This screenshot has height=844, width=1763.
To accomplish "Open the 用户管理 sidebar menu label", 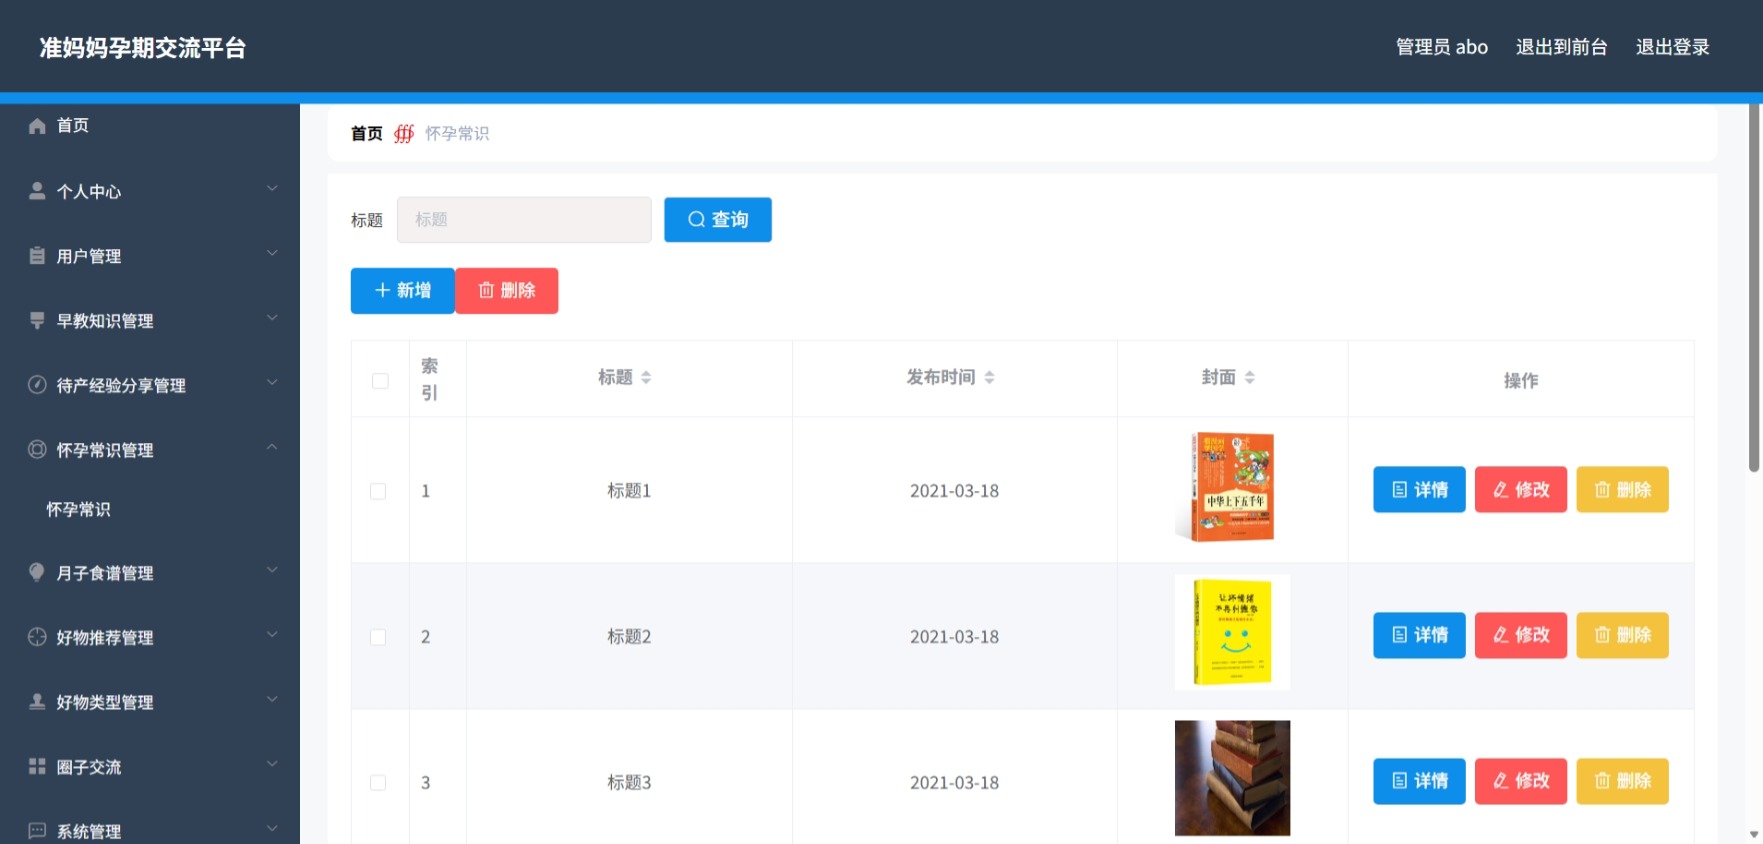I will (89, 257).
